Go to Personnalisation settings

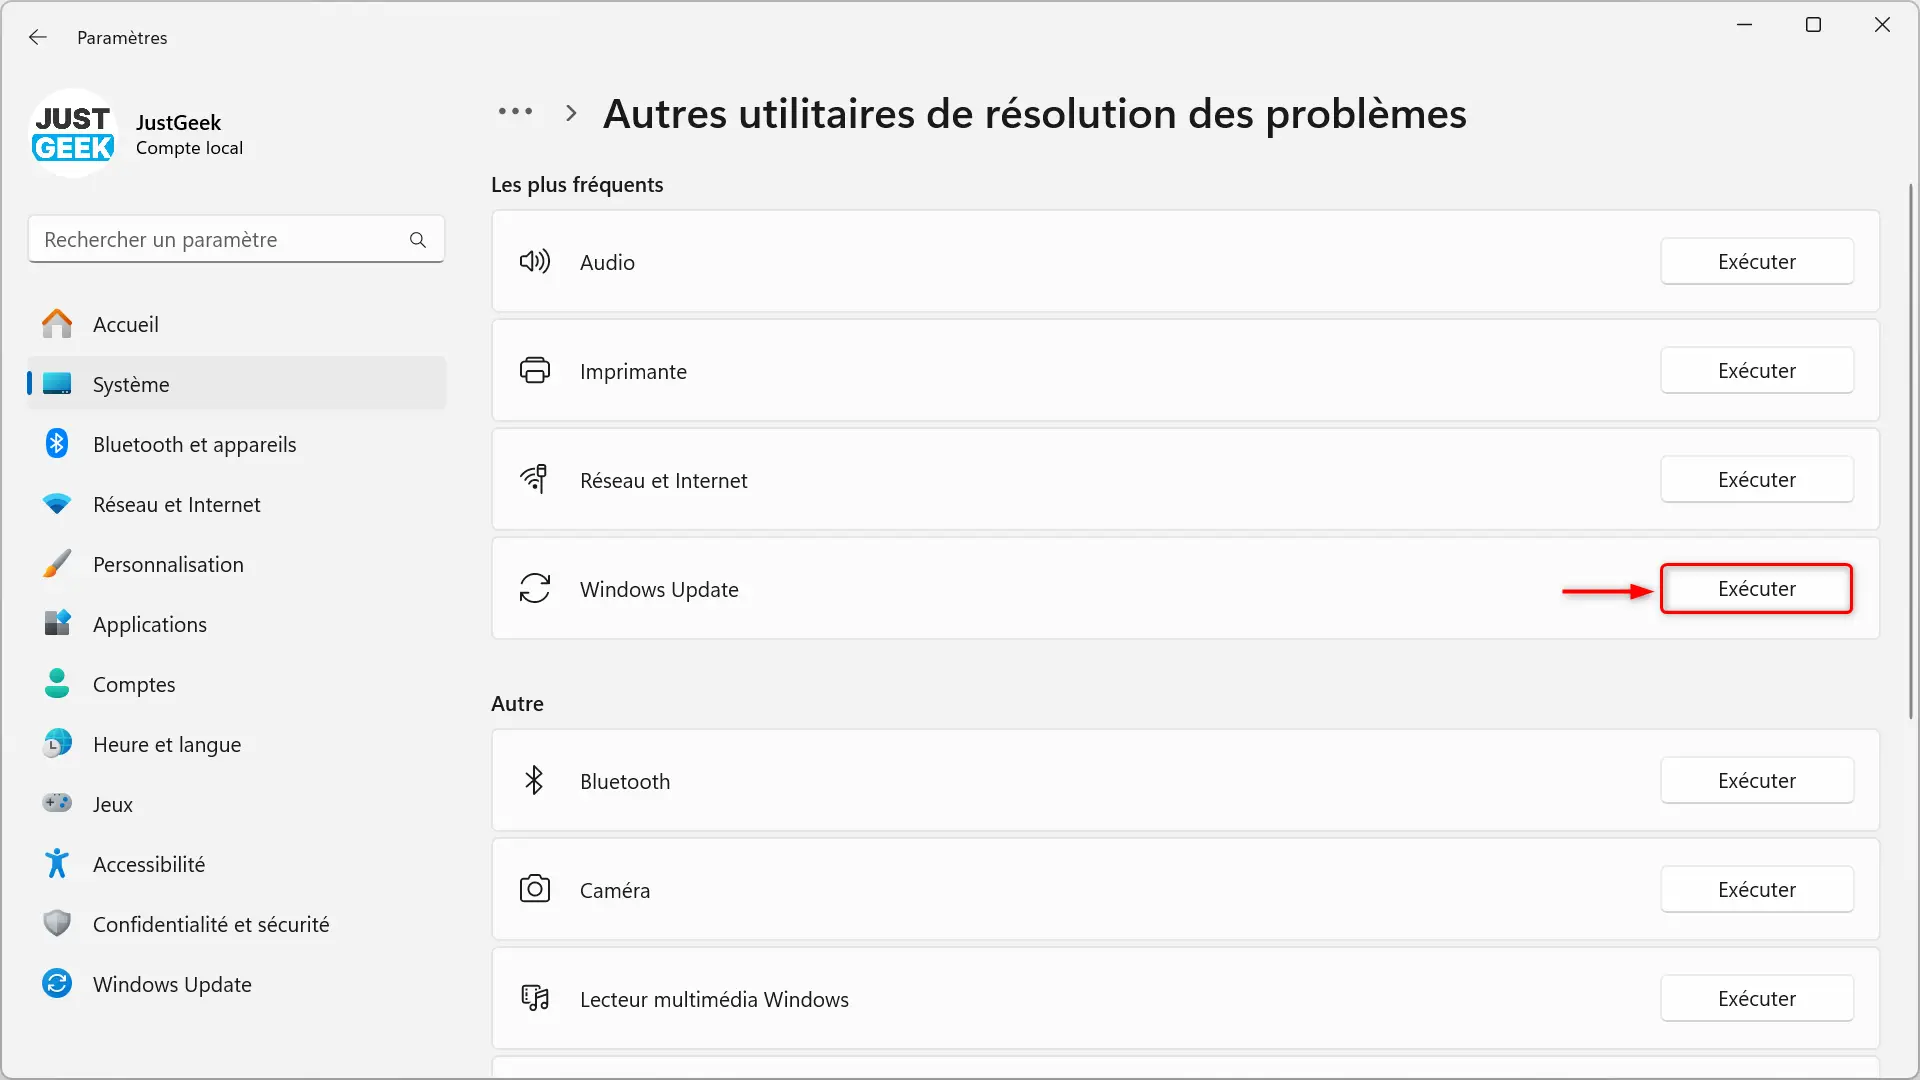tap(236, 564)
